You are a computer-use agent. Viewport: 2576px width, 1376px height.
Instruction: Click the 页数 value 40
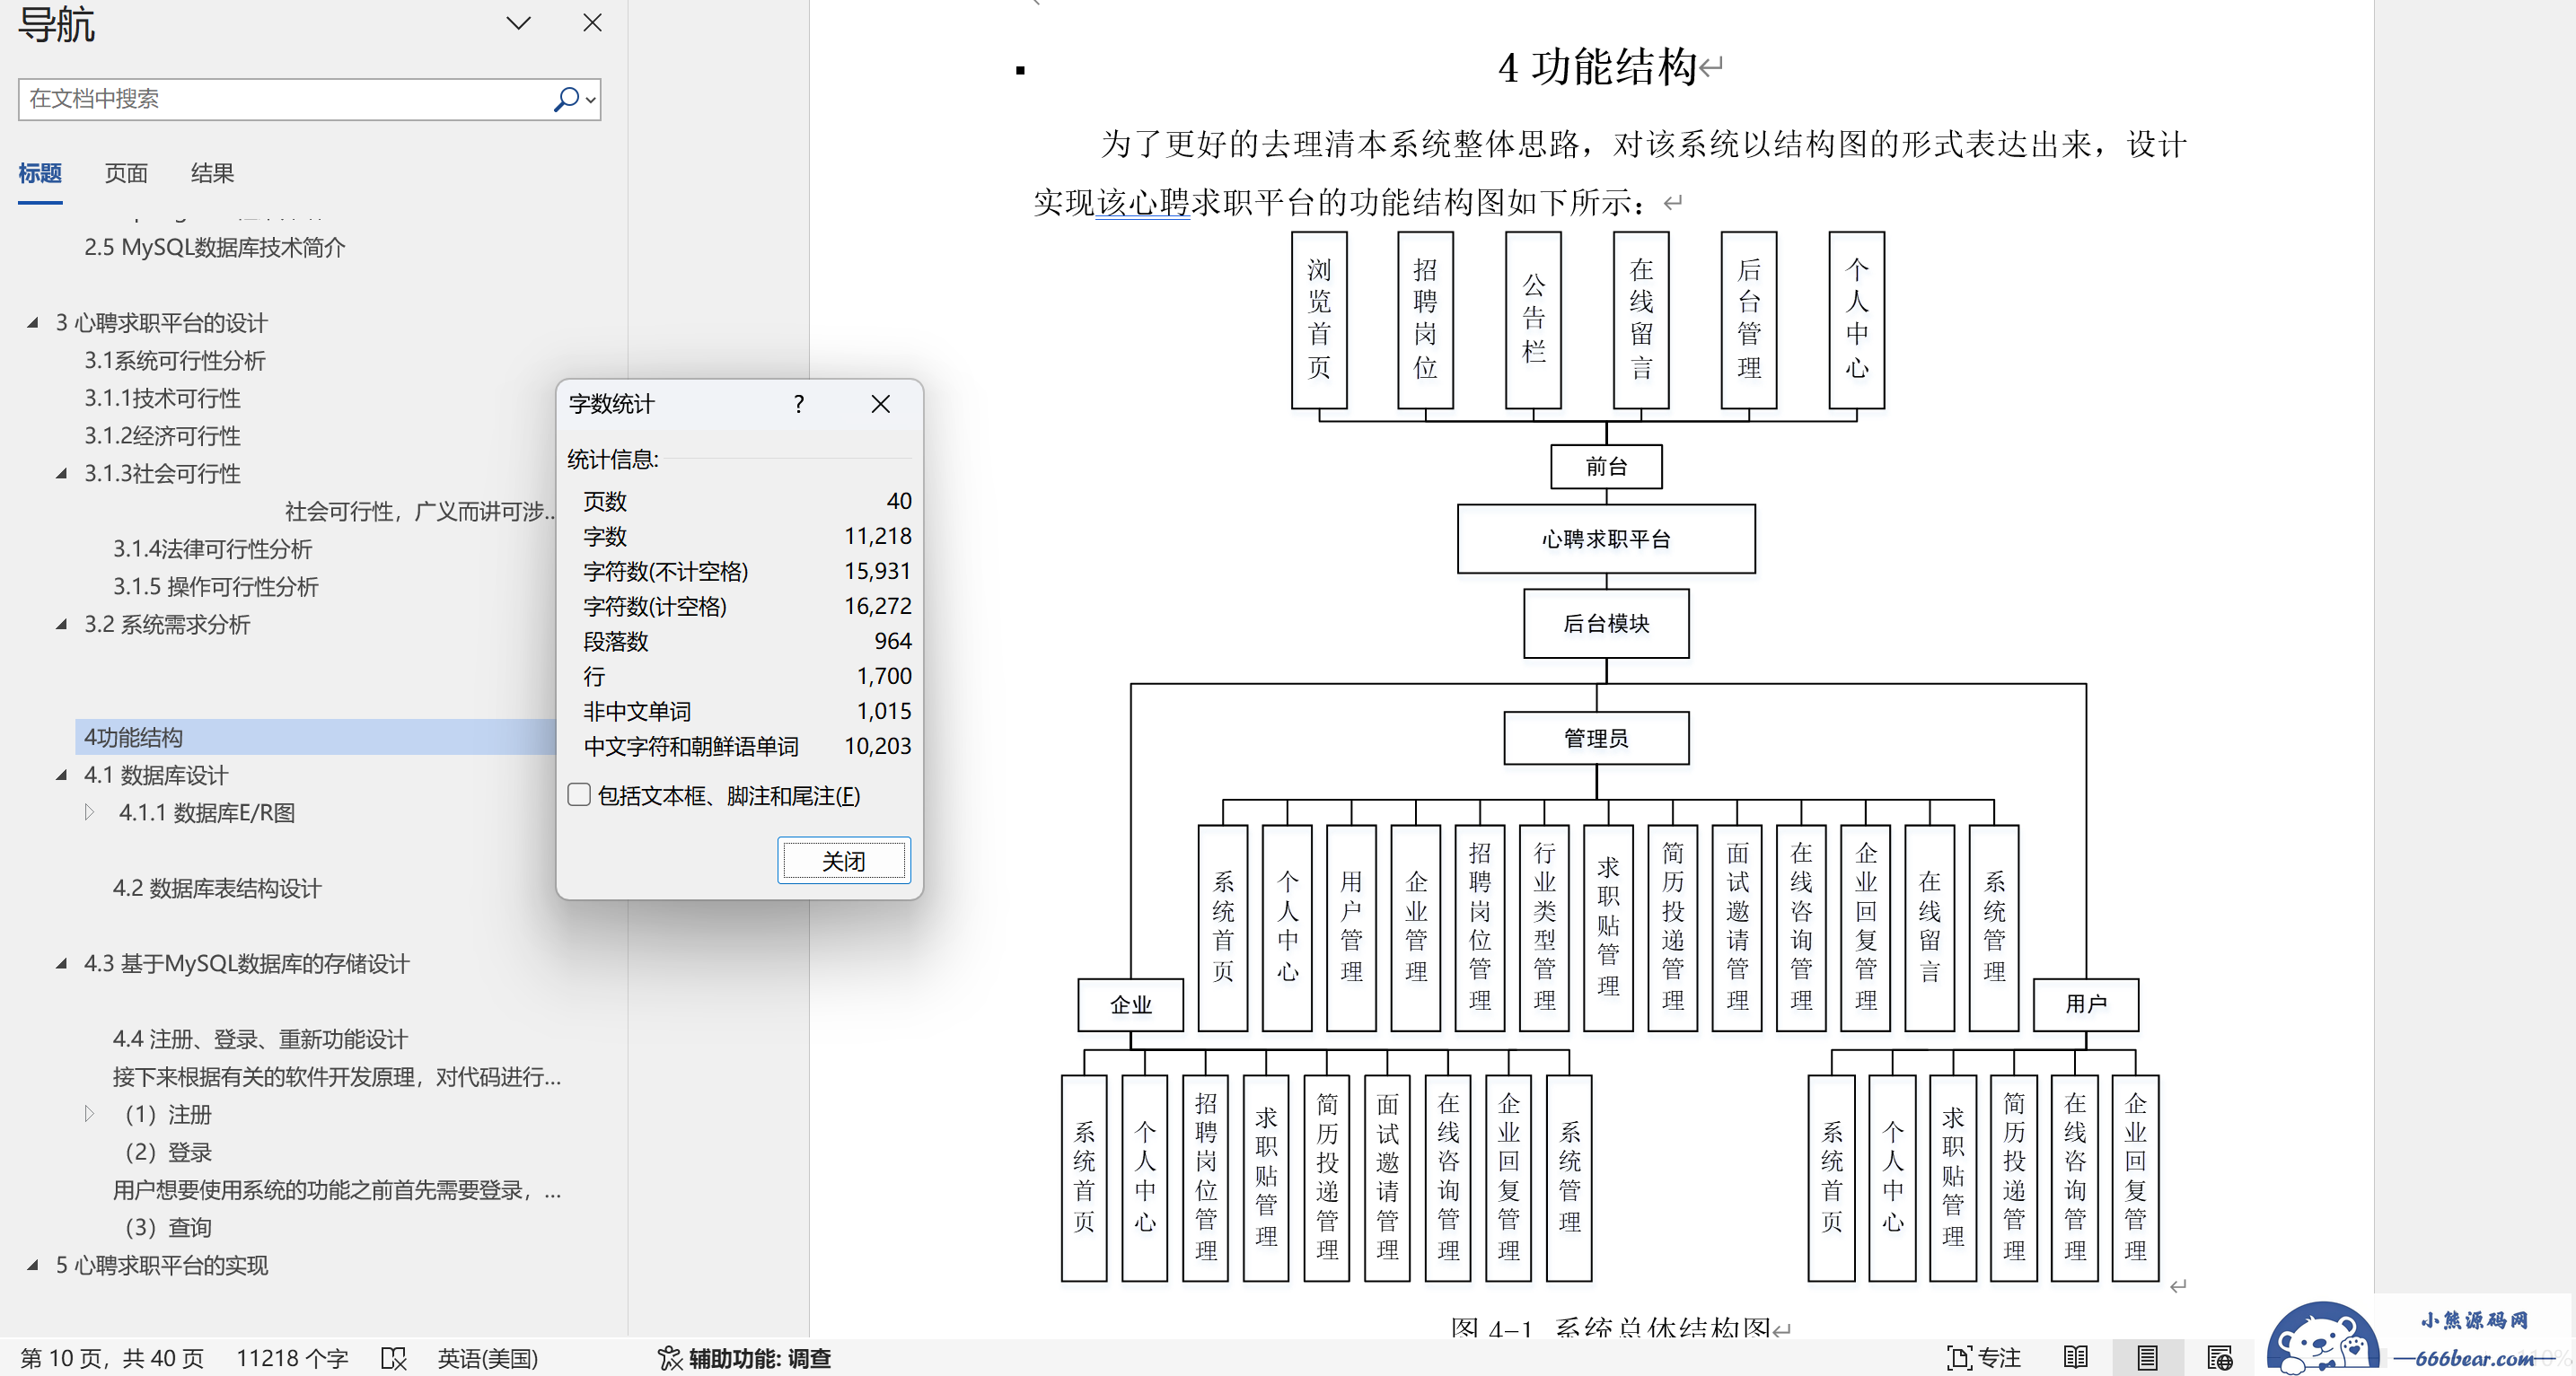(899, 501)
